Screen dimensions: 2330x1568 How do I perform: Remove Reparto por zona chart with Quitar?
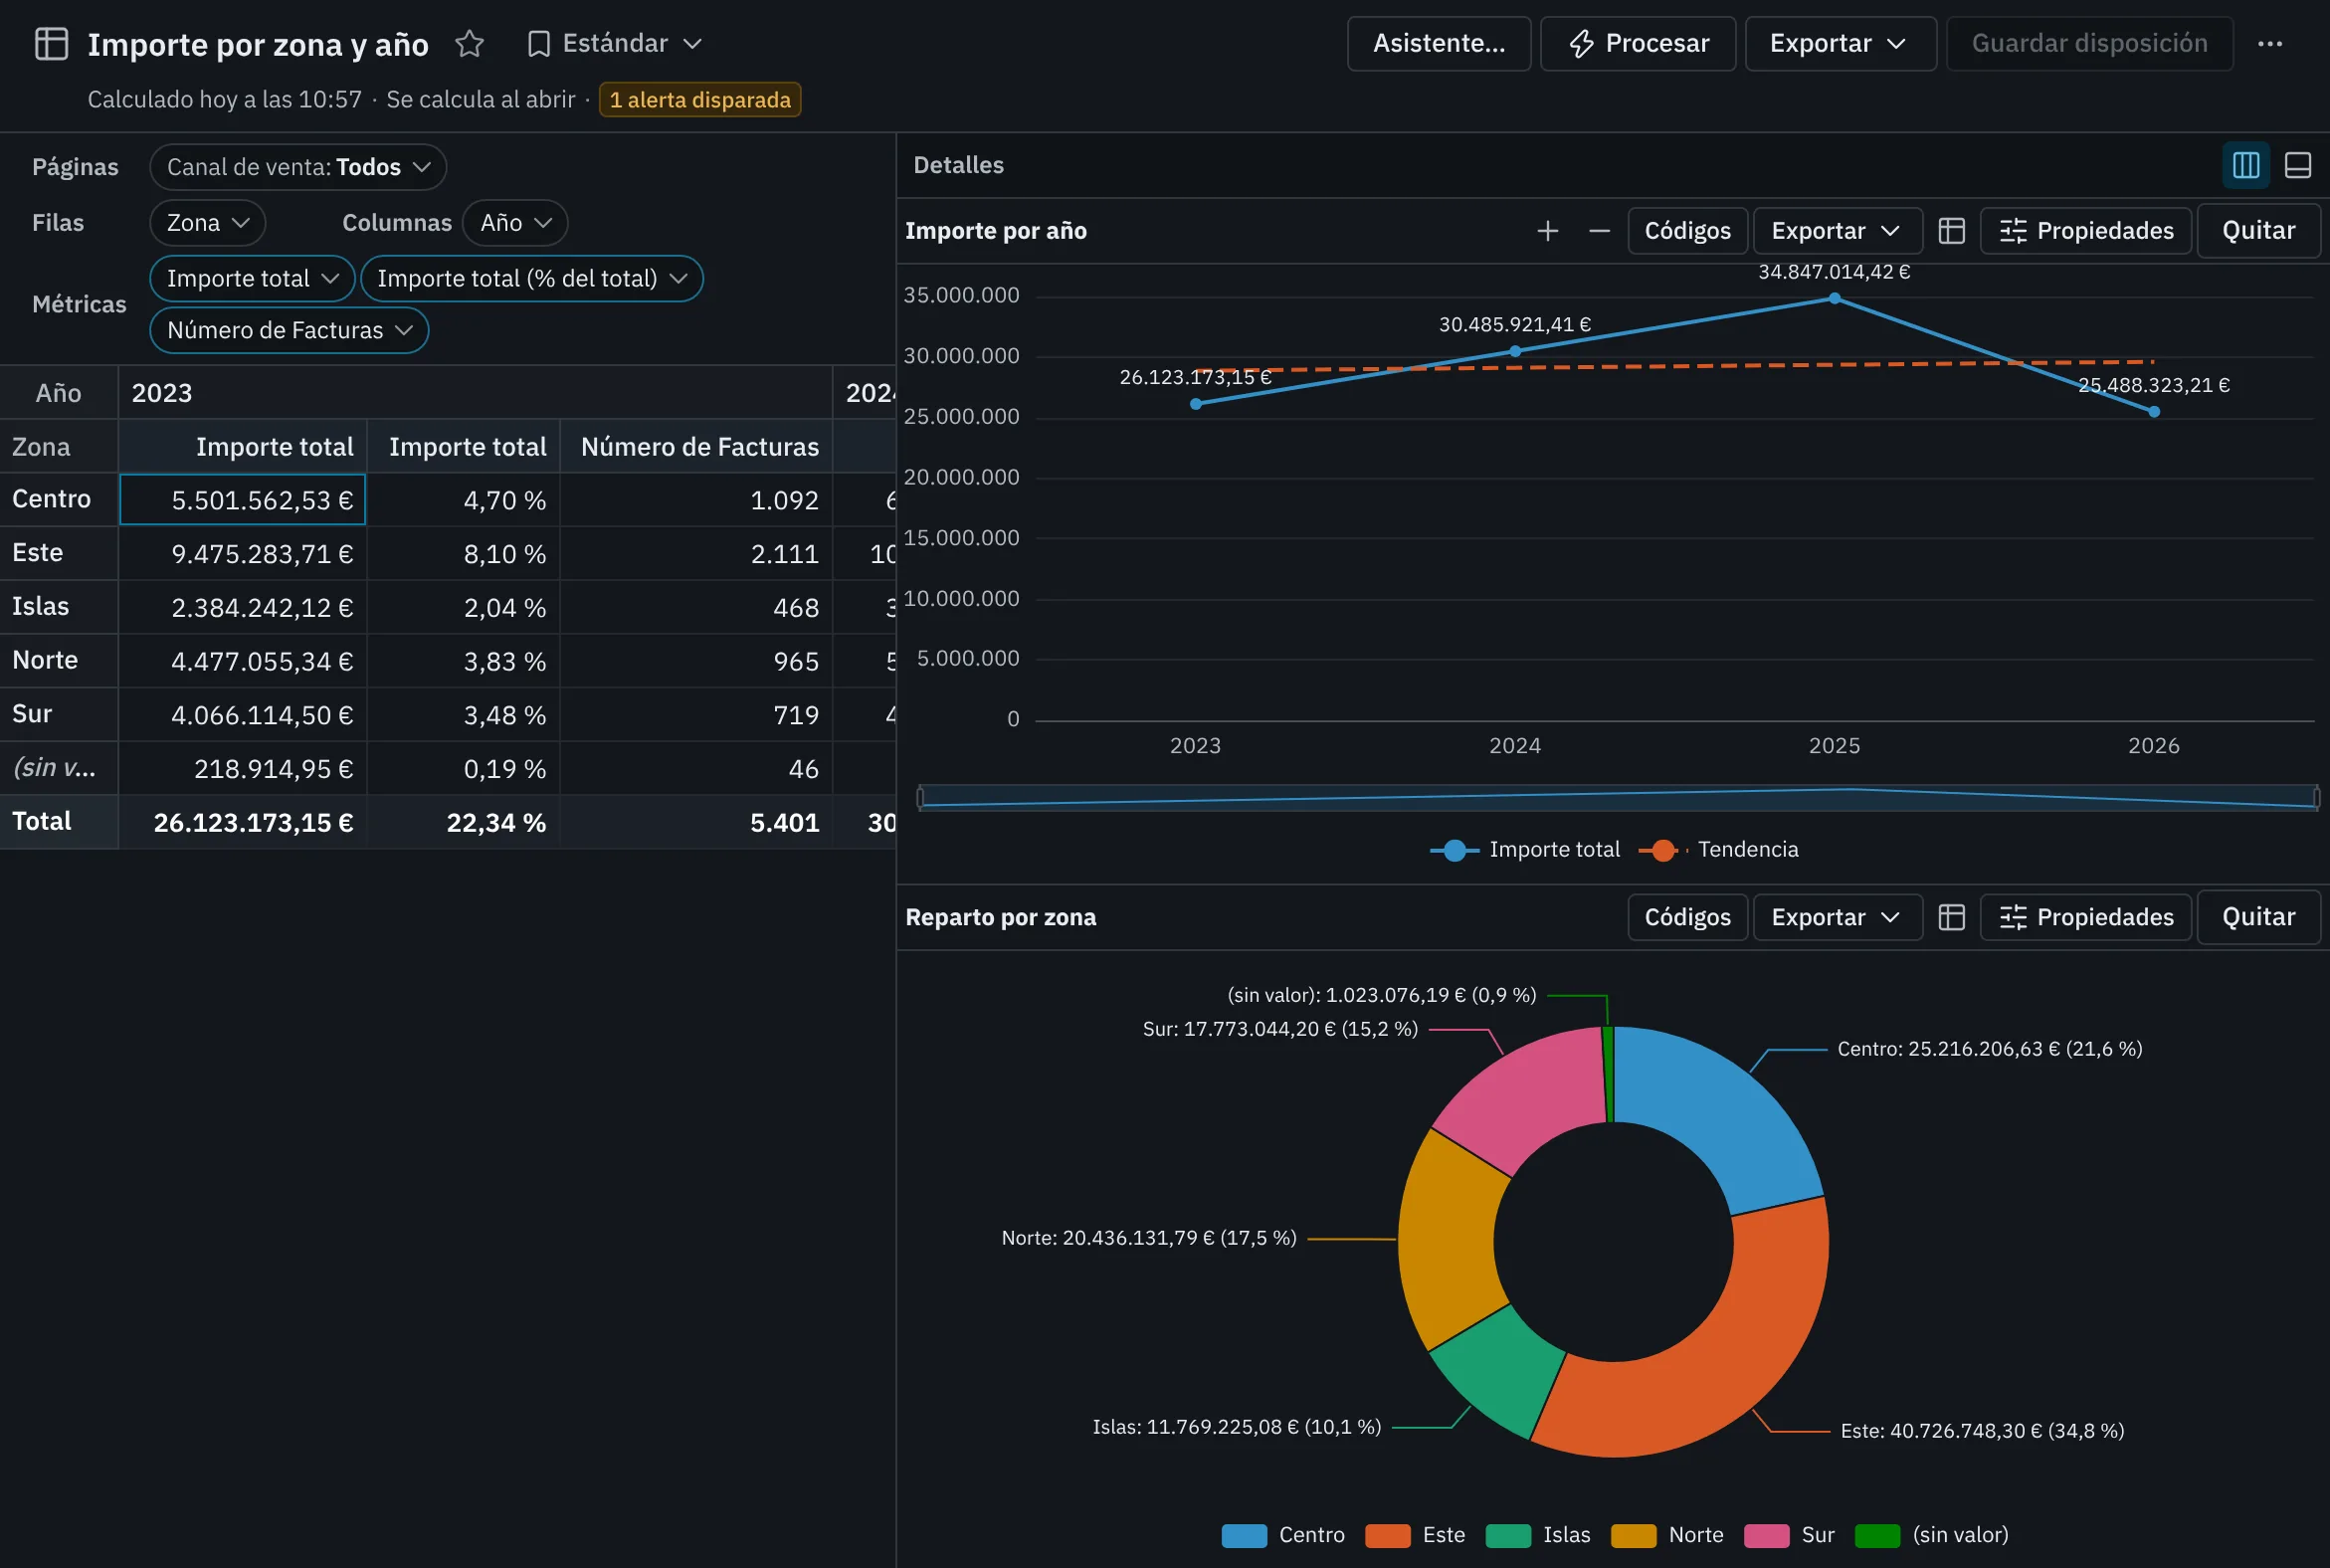point(2259,917)
